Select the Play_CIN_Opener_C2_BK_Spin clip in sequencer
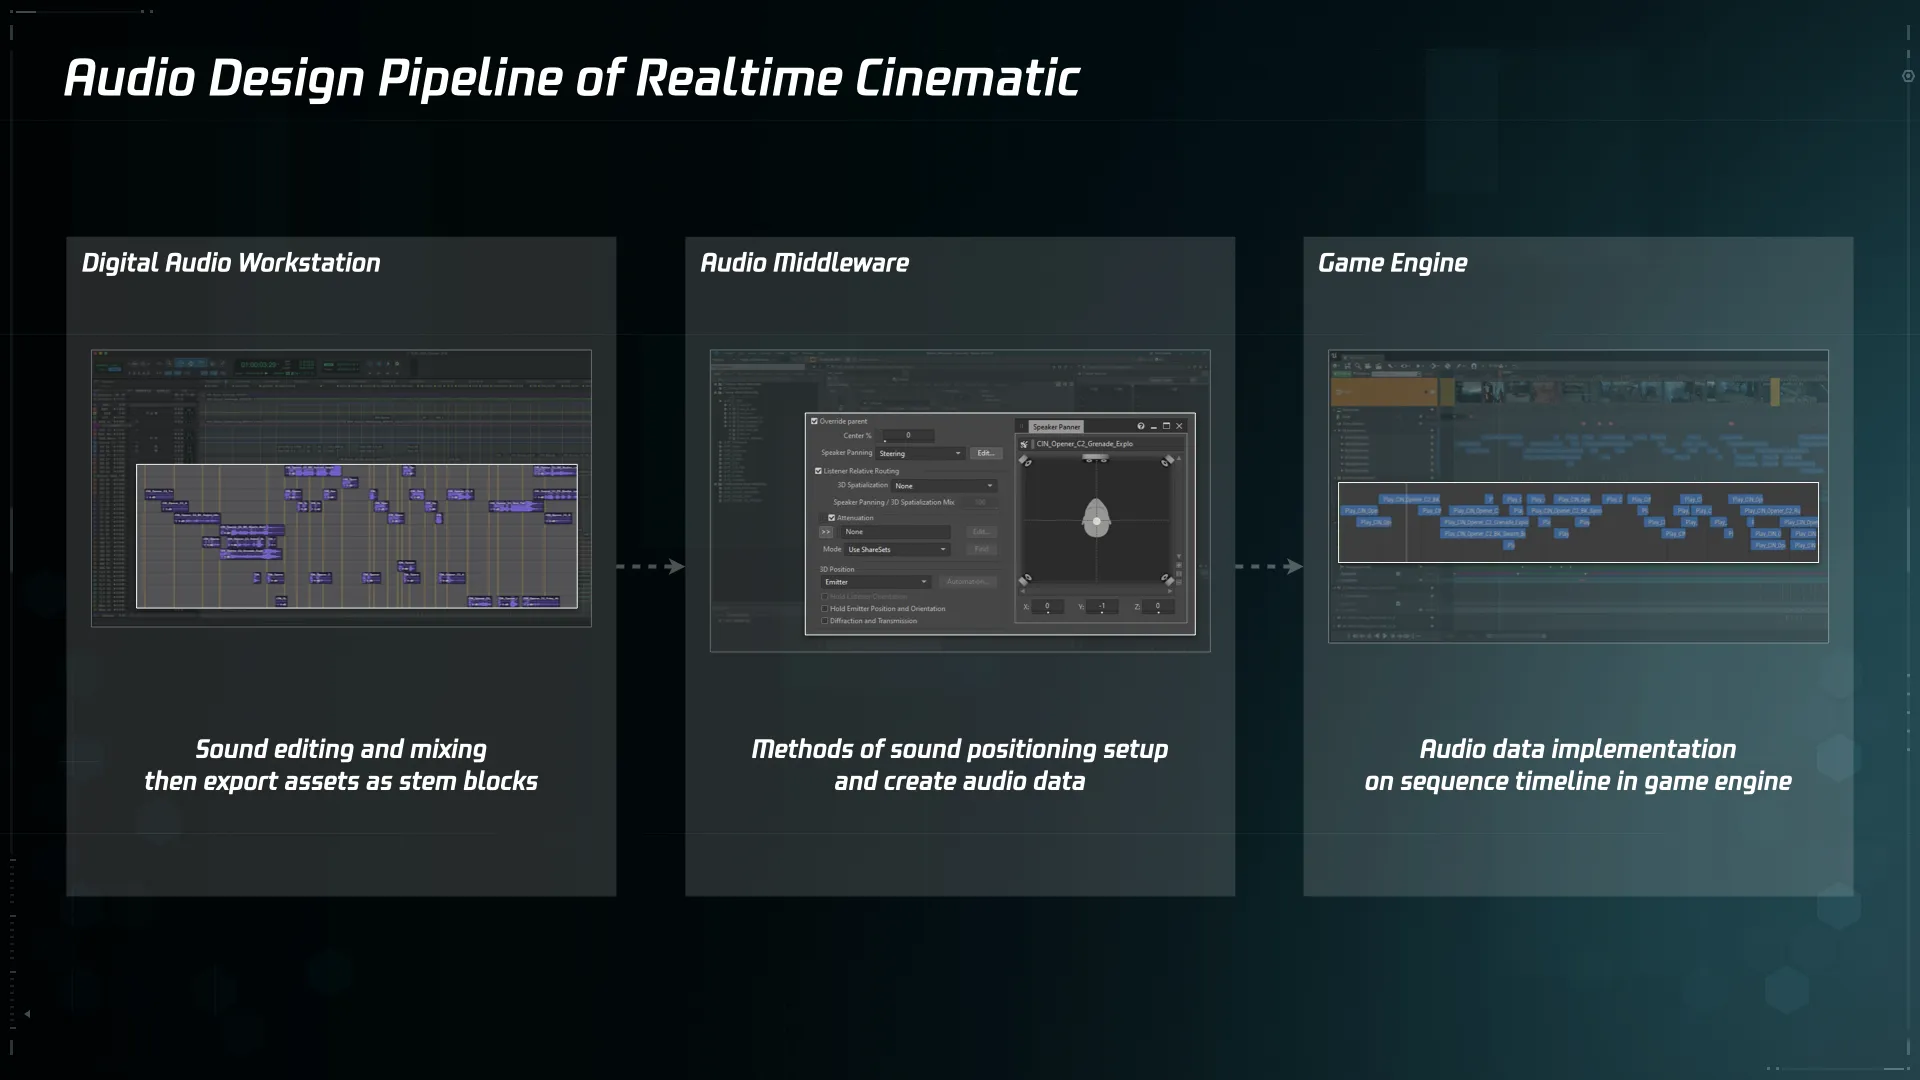This screenshot has width=1920, height=1080. point(1564,511)
